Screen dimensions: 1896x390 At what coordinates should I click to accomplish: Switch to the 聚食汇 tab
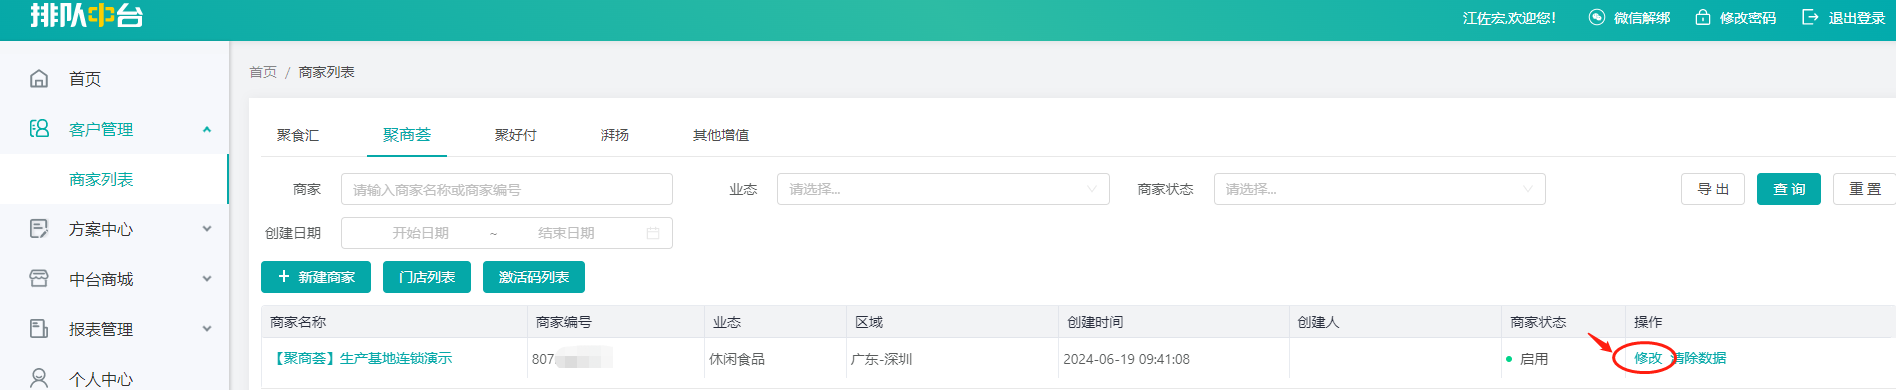[298, 135]
